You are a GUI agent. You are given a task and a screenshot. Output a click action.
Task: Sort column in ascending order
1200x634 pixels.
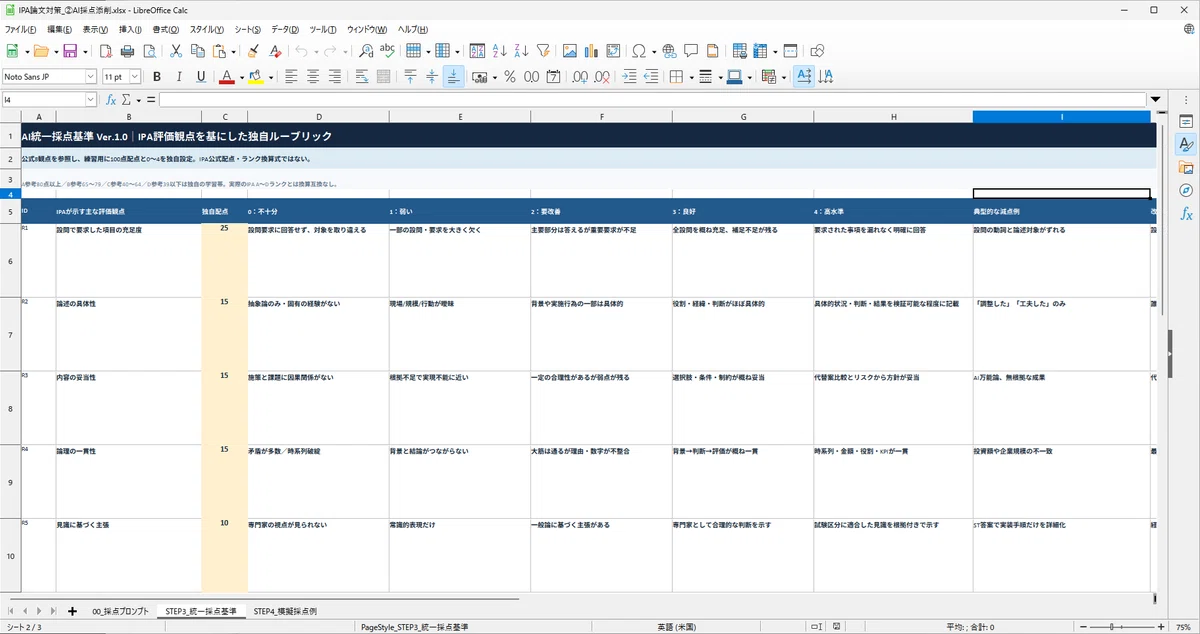499,51
